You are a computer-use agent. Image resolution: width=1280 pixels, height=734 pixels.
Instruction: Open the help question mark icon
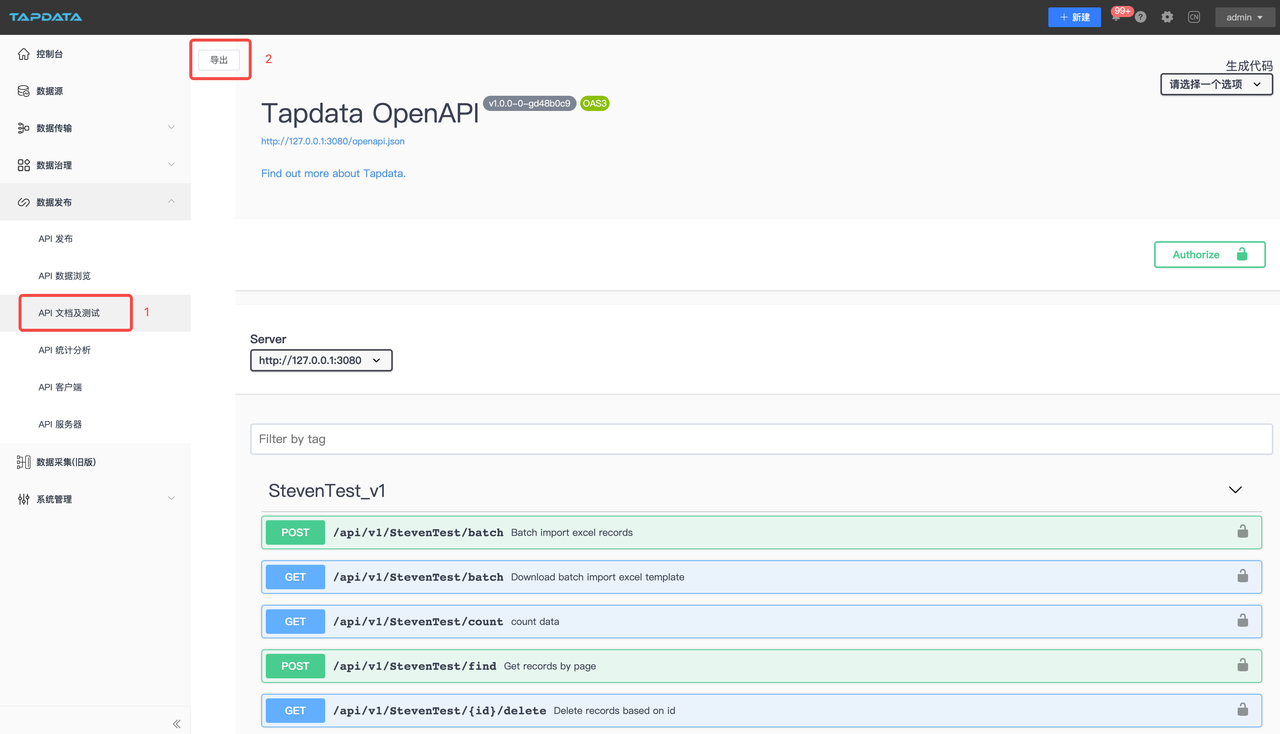click(1140, 17)
